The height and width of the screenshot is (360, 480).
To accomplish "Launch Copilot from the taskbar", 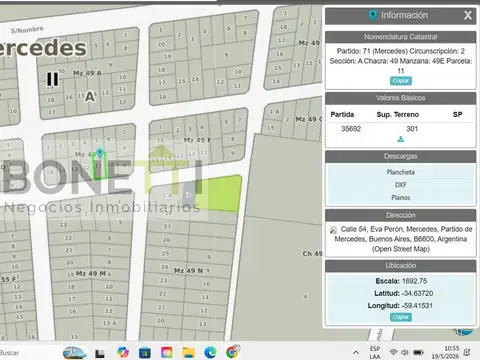I will coord(123,352).
